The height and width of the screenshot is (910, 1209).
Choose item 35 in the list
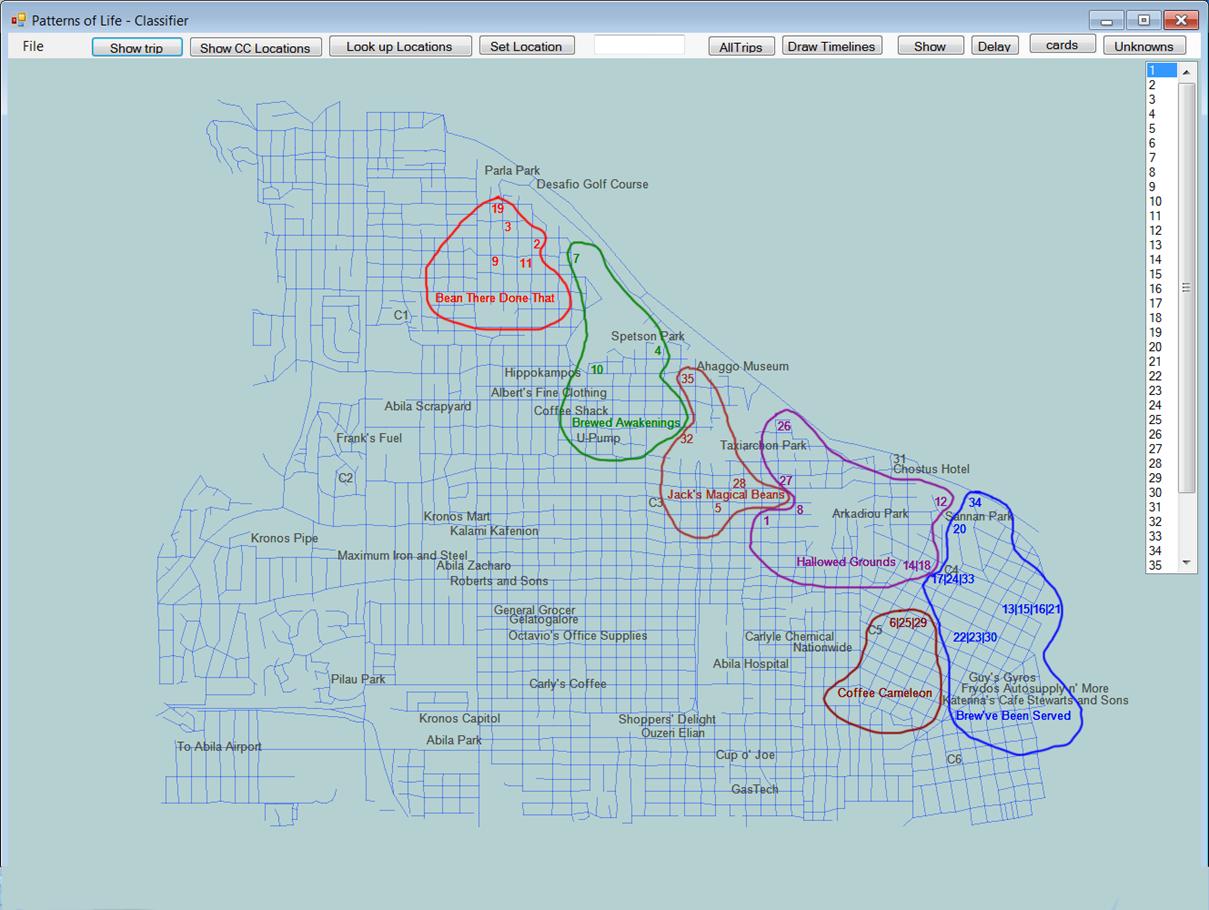[x=1160, y=565]
